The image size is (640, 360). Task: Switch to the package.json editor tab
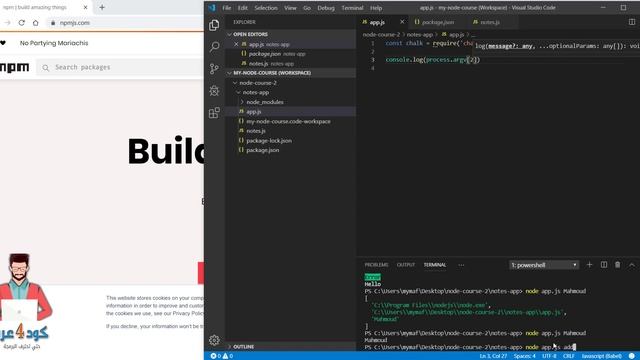(x=437, y=22)
